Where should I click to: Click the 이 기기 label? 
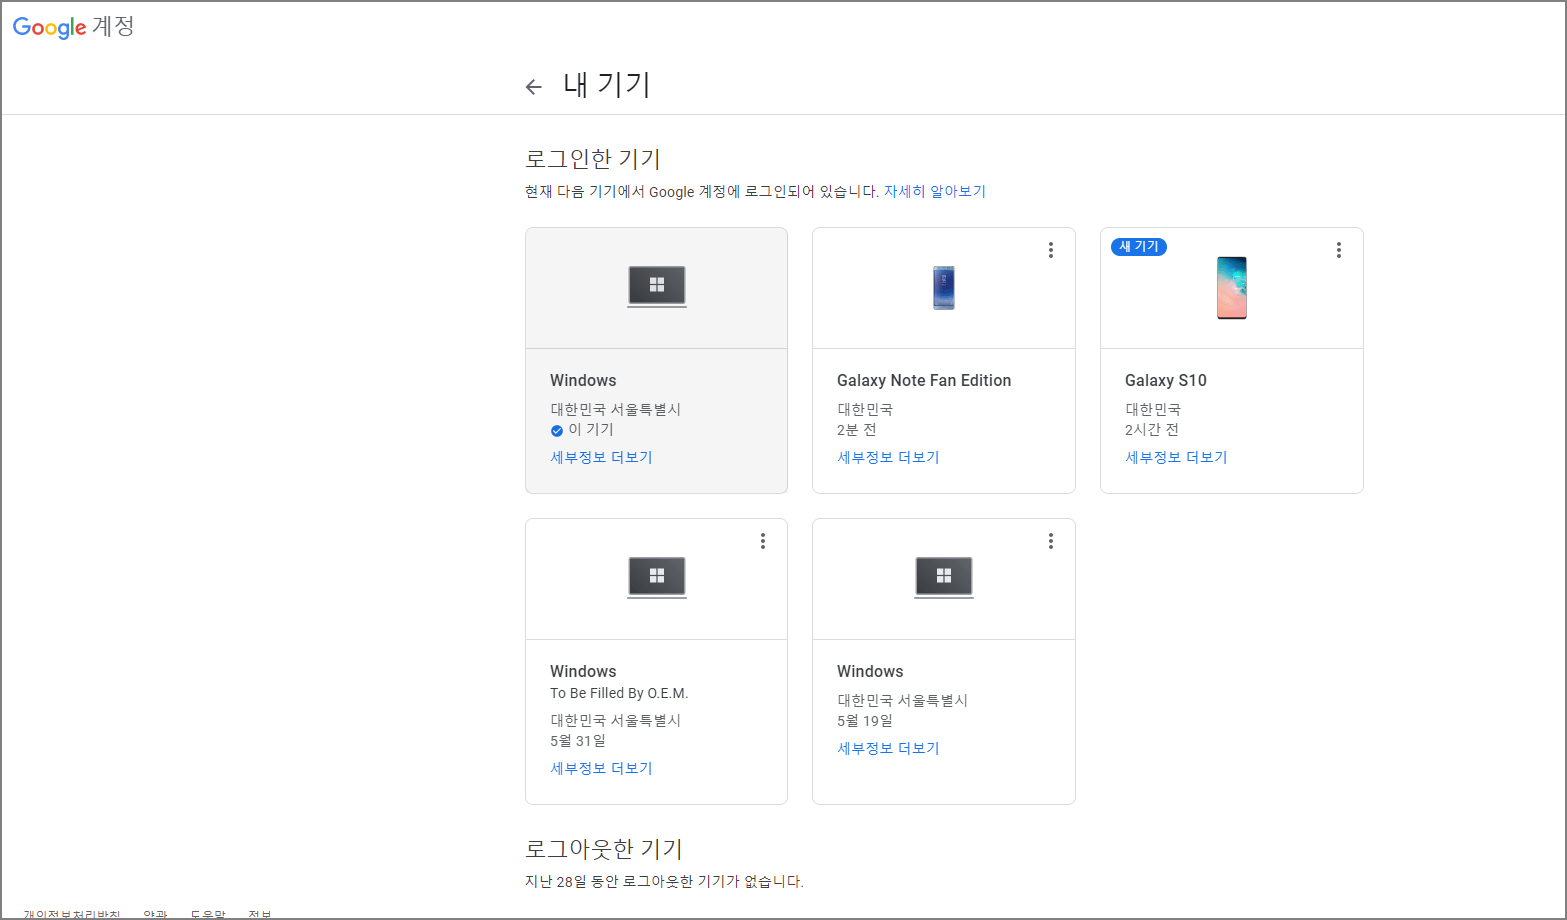coord(591,430)
